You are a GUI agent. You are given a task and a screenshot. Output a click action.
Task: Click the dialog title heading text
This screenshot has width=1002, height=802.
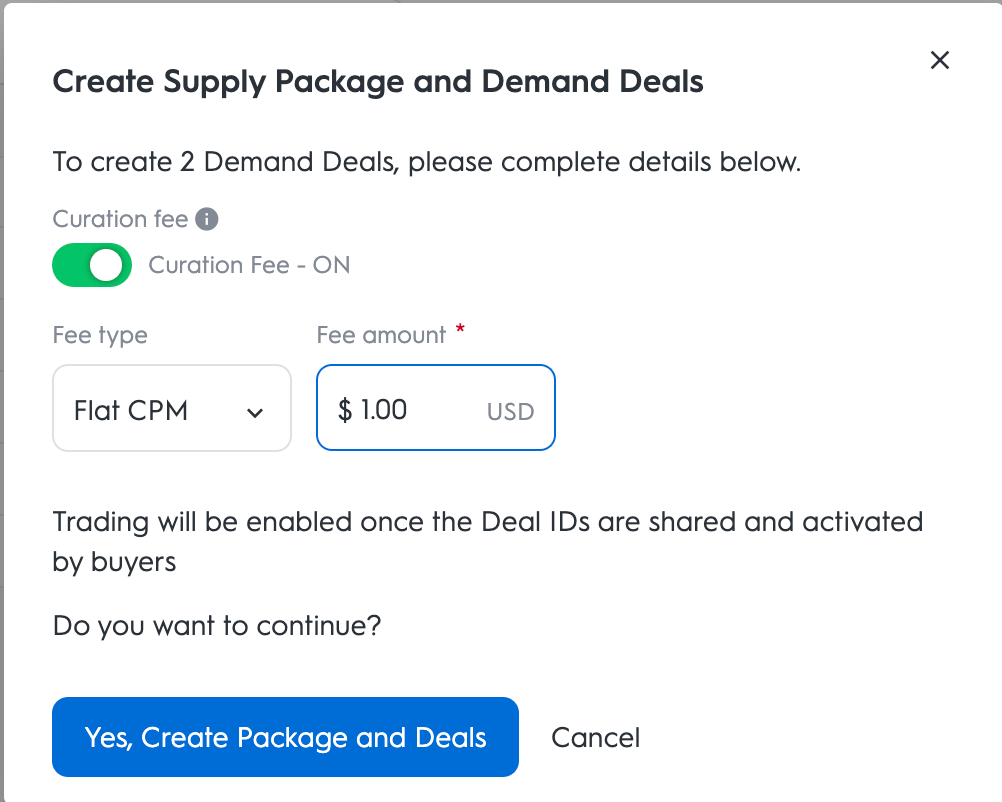click(377, 82)
